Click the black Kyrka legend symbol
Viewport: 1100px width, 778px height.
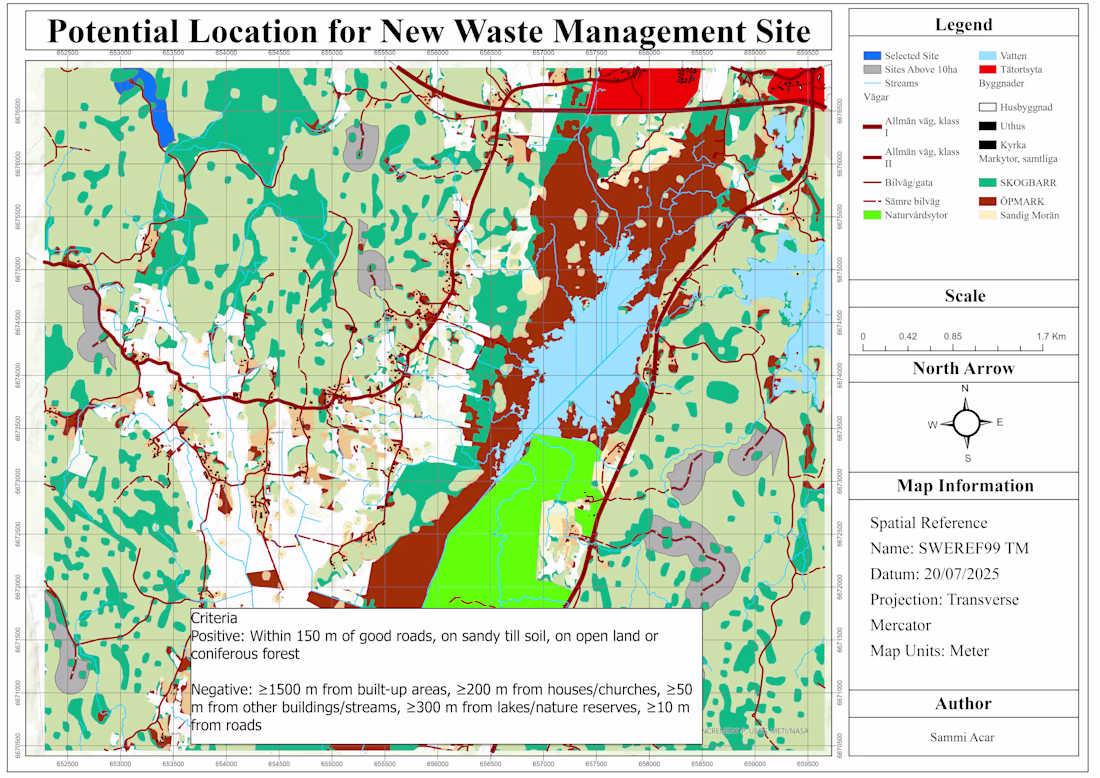pos(987,145)
